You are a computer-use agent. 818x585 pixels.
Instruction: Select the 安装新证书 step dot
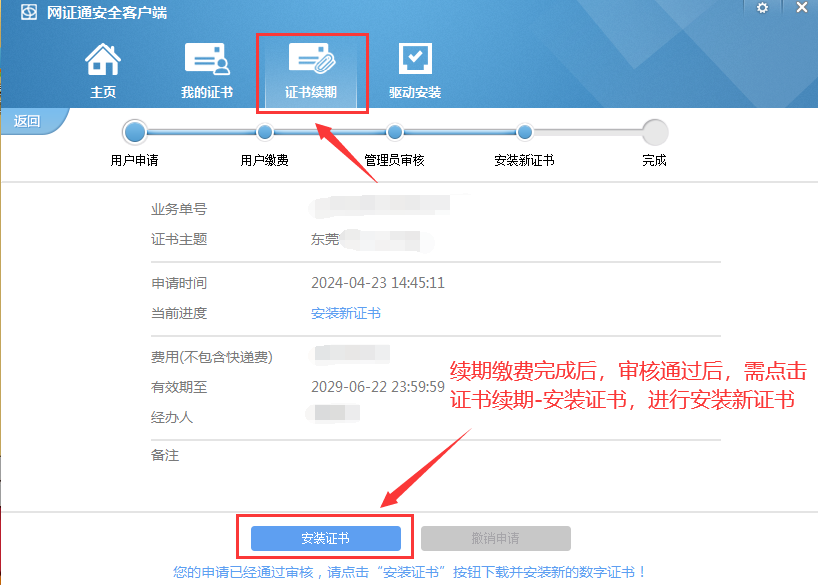pos(525,132)
